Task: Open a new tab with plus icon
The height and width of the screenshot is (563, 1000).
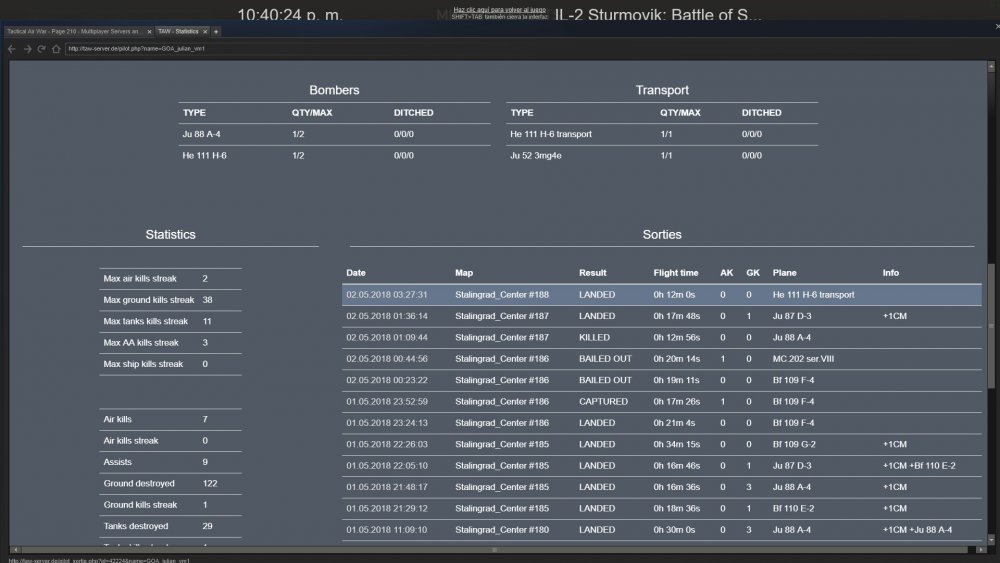Action: tap(217, 32)
